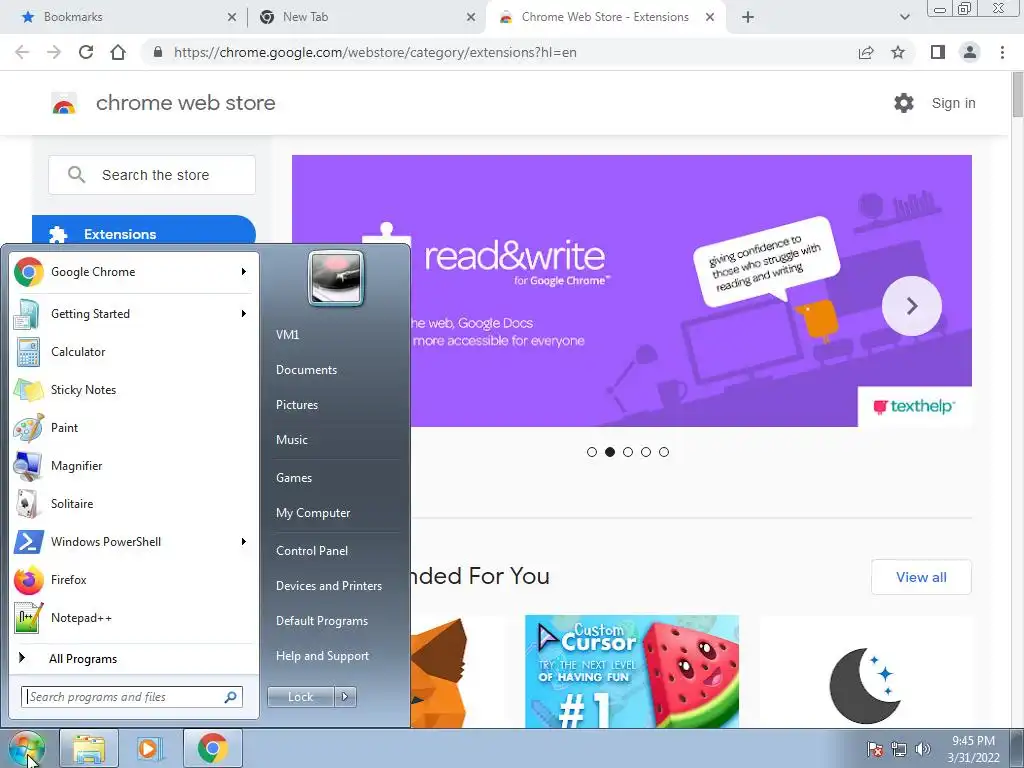Open a new browser tab
This screenshot has width=1024, height=768.
coord(748,17)
